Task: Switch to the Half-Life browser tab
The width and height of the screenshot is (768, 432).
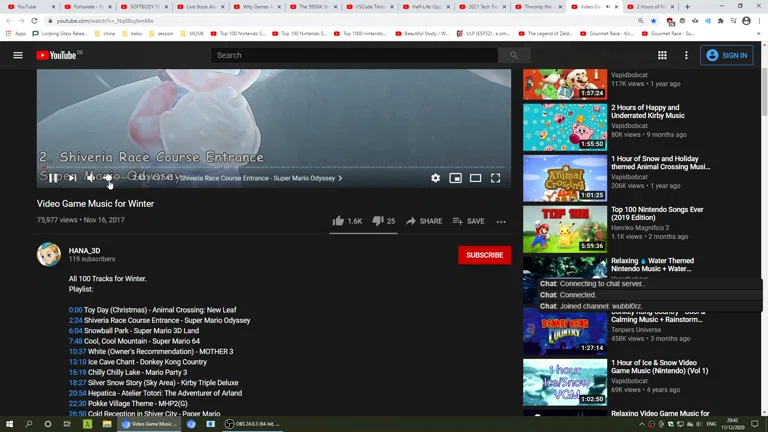Action: pos(427,7)
